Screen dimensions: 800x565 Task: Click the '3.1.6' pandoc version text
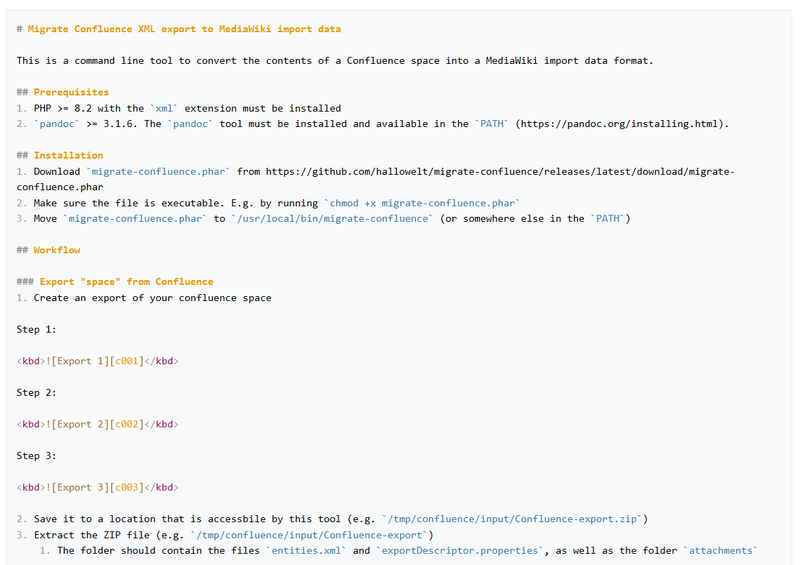point(117,124)
